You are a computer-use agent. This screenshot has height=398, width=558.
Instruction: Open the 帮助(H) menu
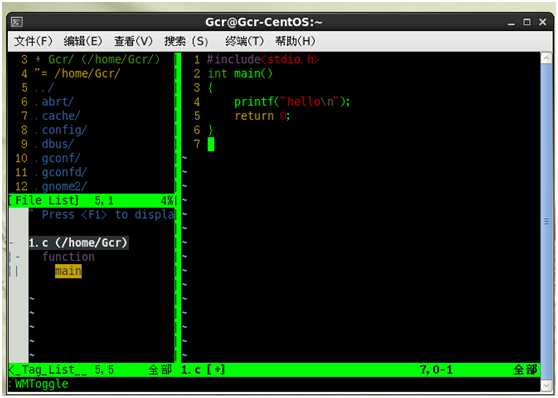[295, 41]
